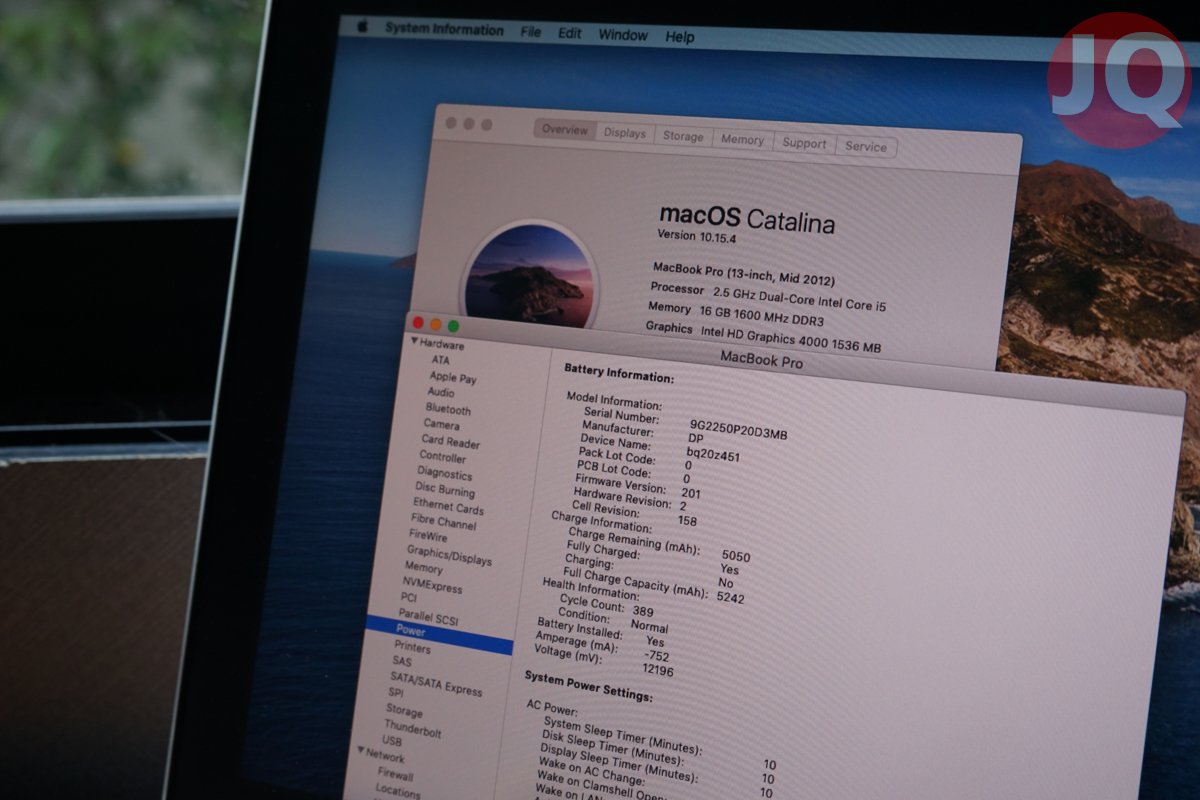Select ATA in the hardware sidebar

[441, 360]
